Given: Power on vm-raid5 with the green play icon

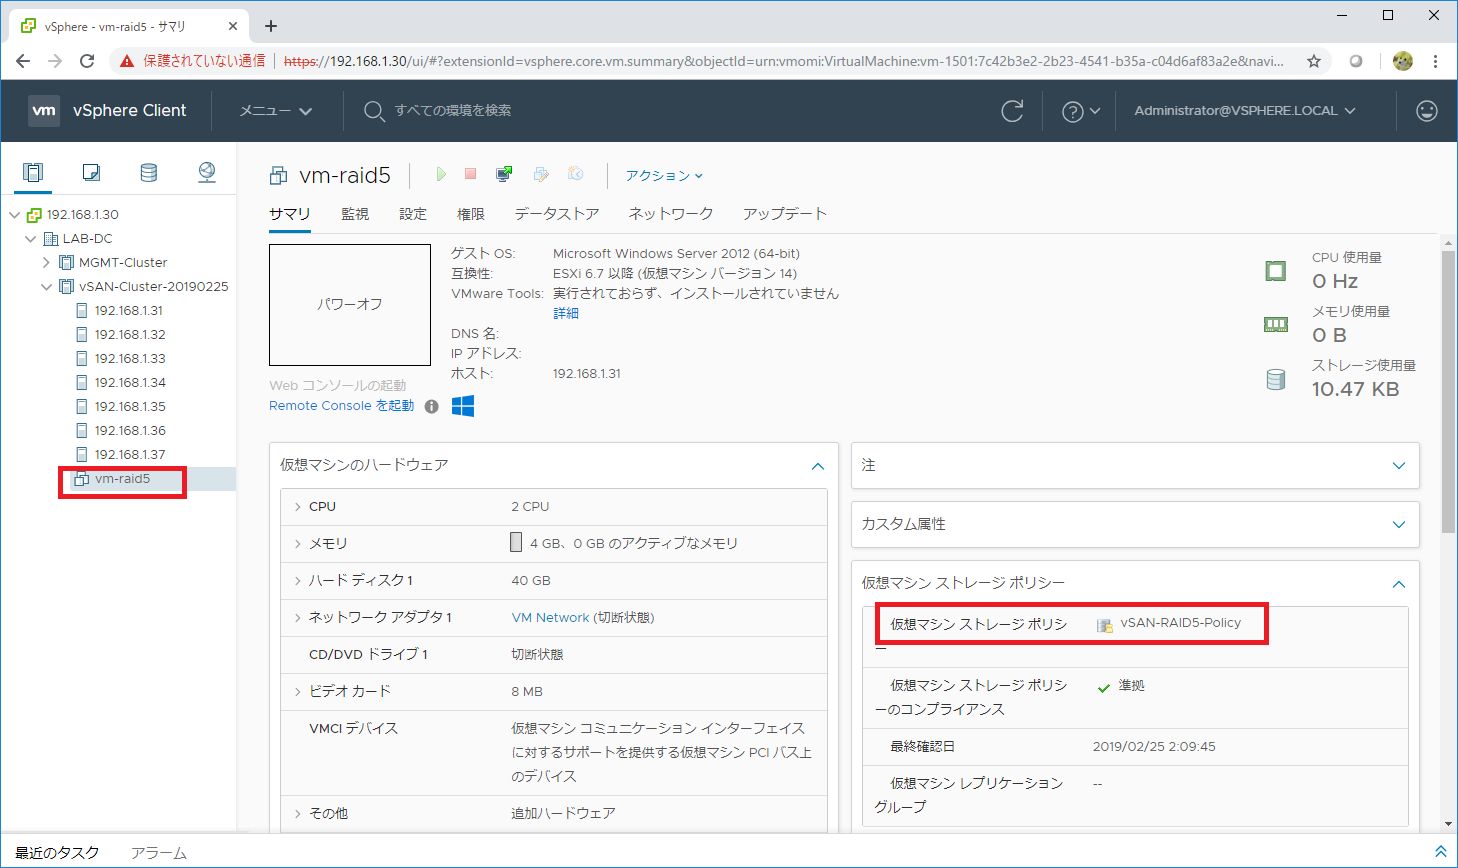Looking at the screenshot, I should [x=440, y=174].
